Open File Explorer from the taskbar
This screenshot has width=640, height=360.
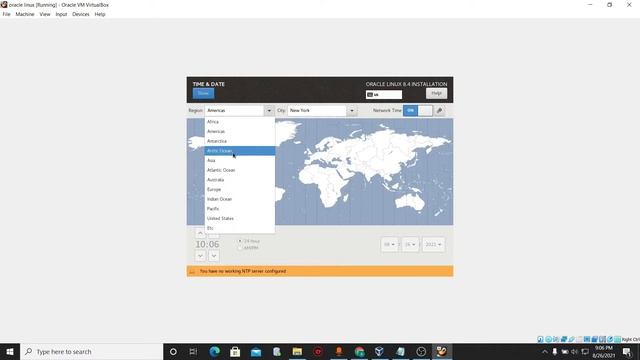297,351
